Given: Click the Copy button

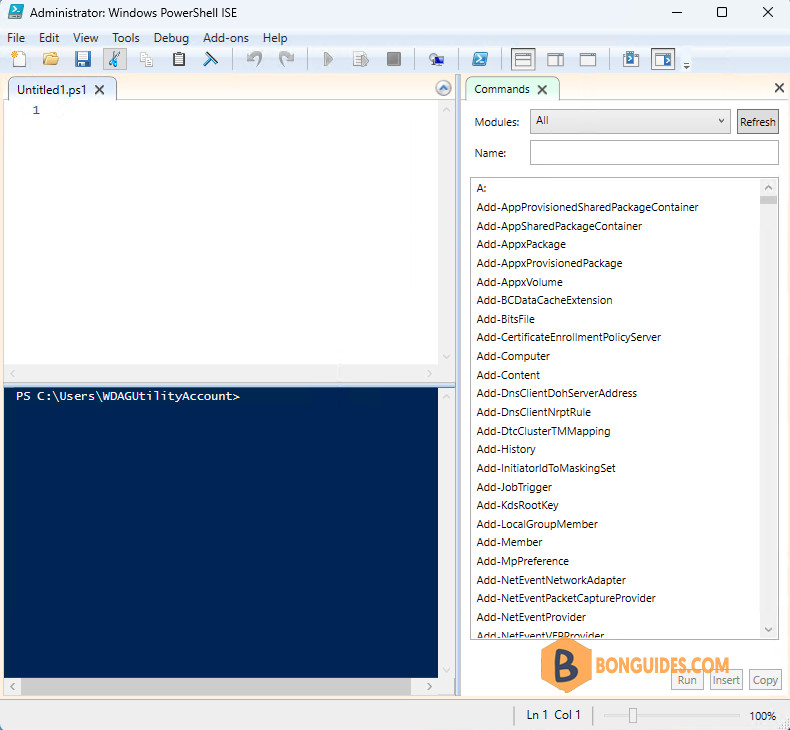Looking at the screenshot, I should point(765,680).
